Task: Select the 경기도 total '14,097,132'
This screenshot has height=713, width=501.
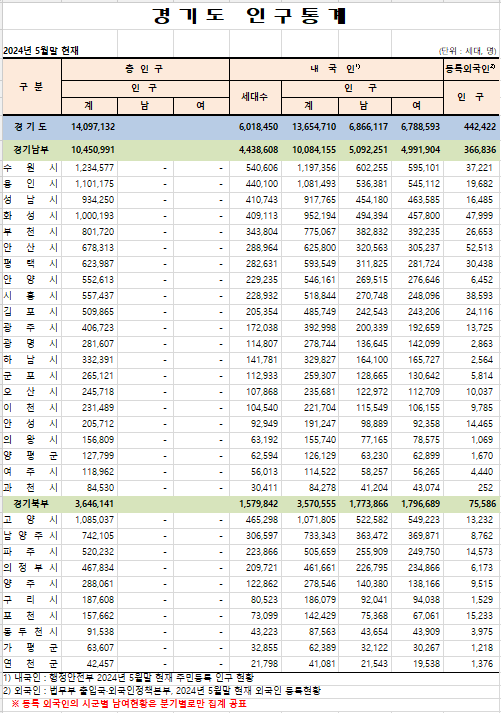Action: (x=93, y=127)
